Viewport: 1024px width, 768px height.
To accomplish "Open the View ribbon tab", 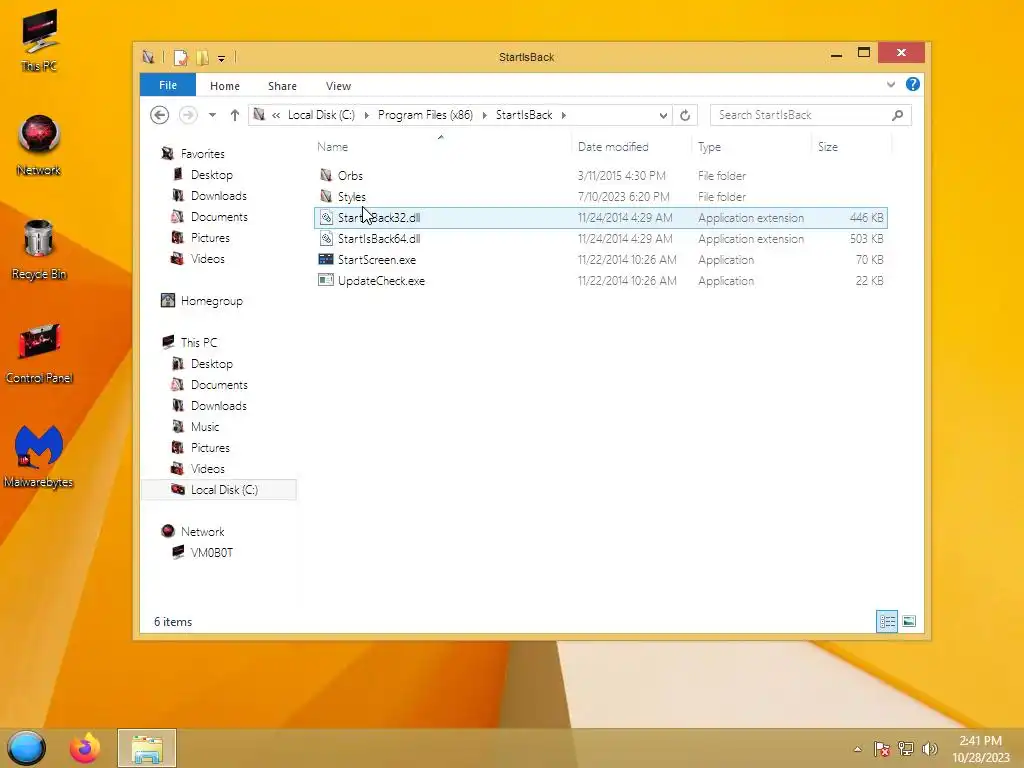I will [x=338, y=86].
